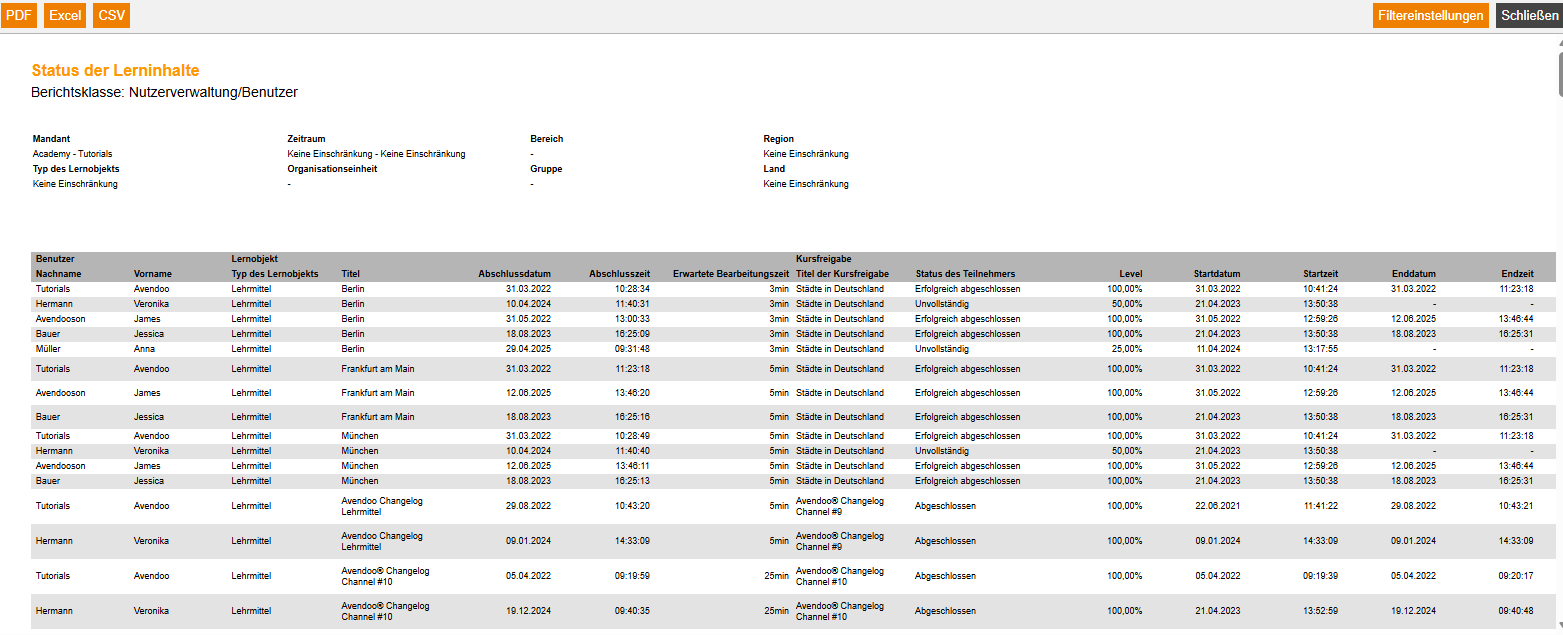Click the Endzeit column header
Viewport: 1563px width, 635px height.
(x=1517, y=274)
